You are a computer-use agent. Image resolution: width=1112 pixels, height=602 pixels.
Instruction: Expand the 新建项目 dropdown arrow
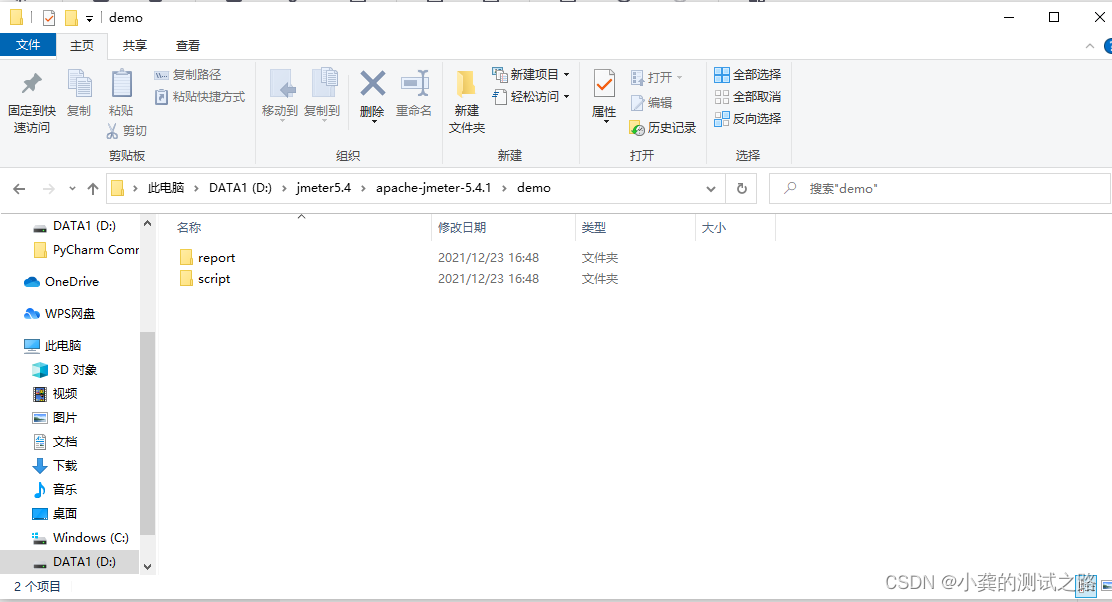tap(565, 74)
